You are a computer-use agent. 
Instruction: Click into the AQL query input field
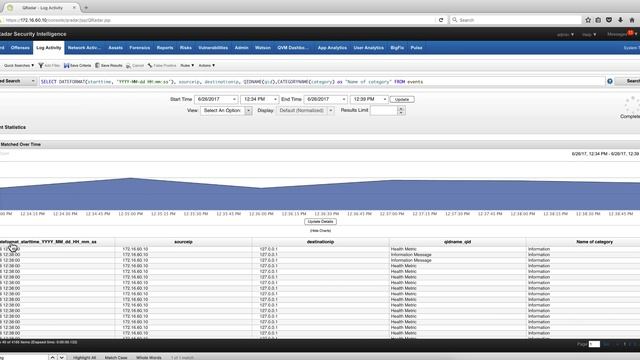tap(322, 82)
